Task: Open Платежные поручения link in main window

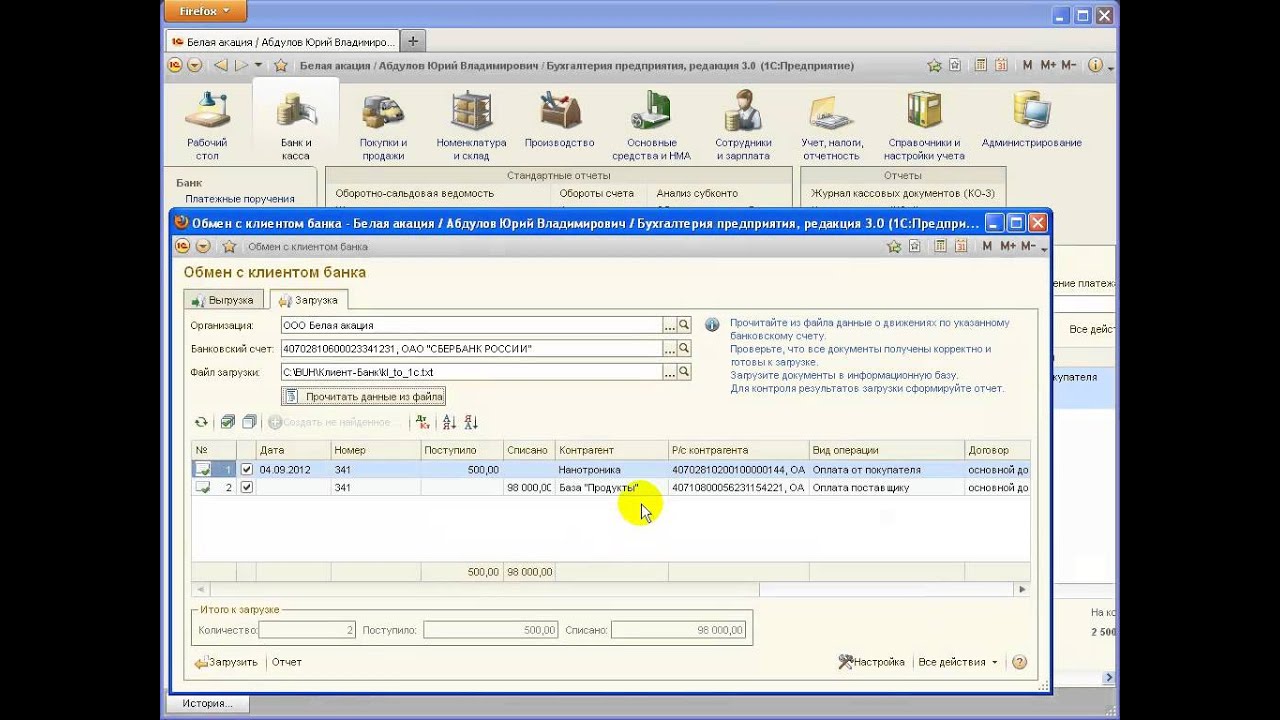Action: click(240, 199)
